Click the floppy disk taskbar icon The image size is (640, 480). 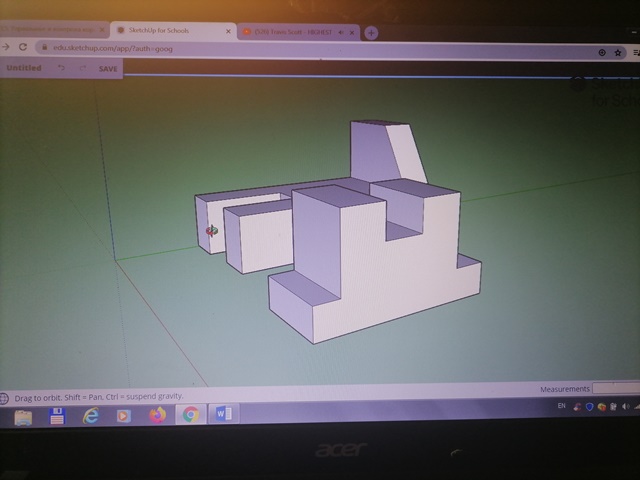click(57, 414)
